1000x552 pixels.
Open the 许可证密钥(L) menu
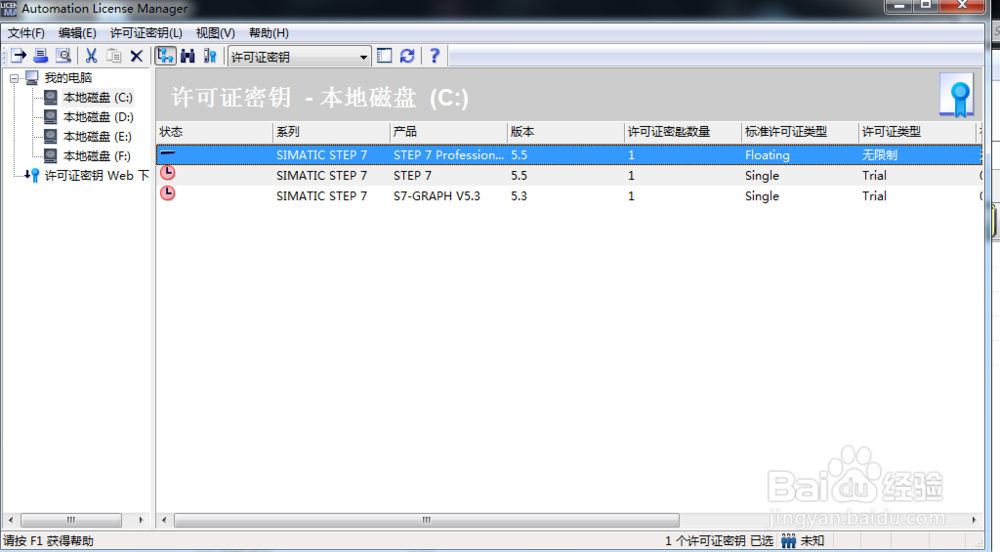tap(146, 33)
